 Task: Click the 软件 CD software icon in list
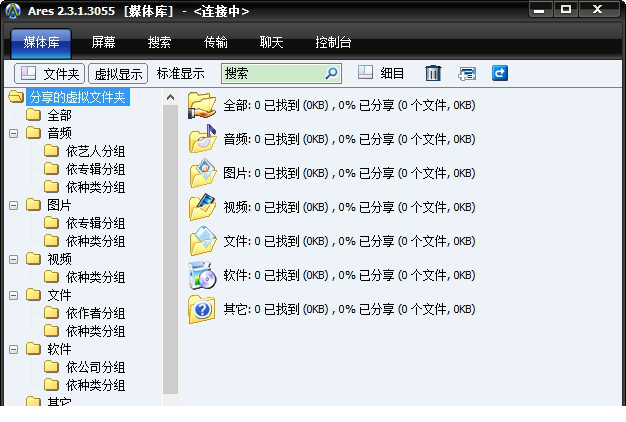pos(202,275)
